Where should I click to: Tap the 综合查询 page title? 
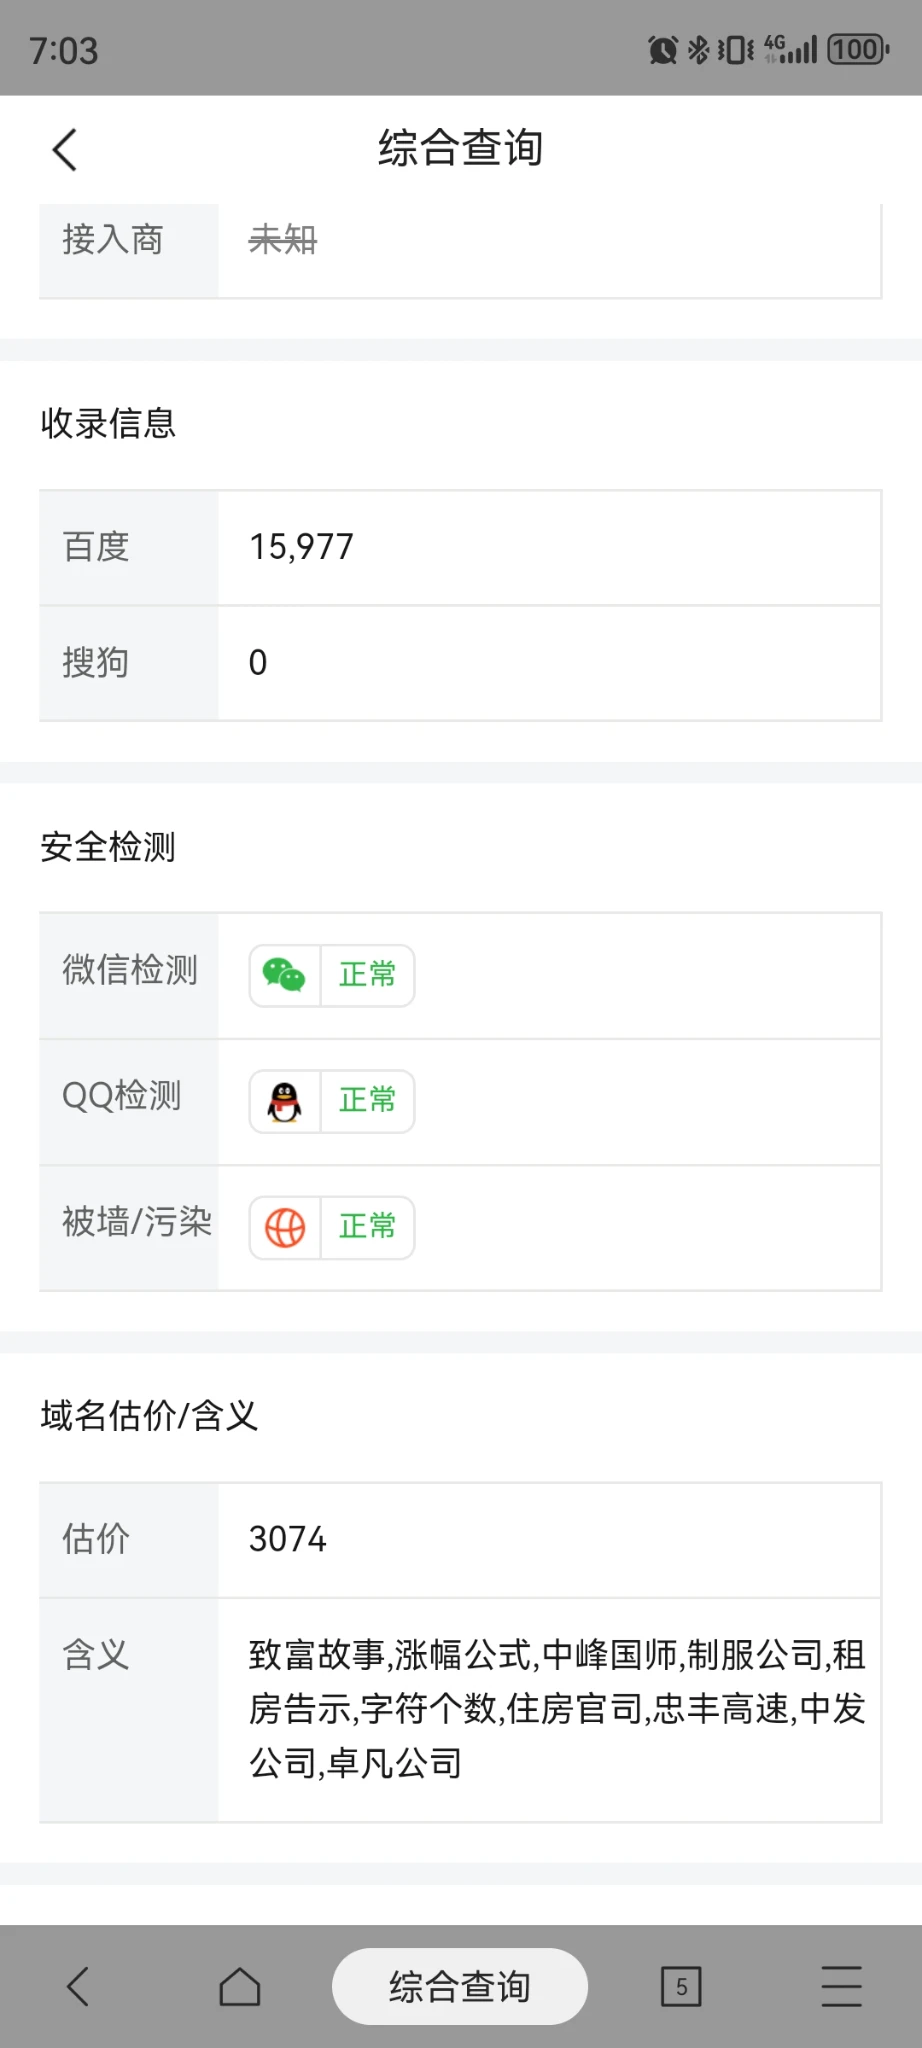tap(460, 148)
